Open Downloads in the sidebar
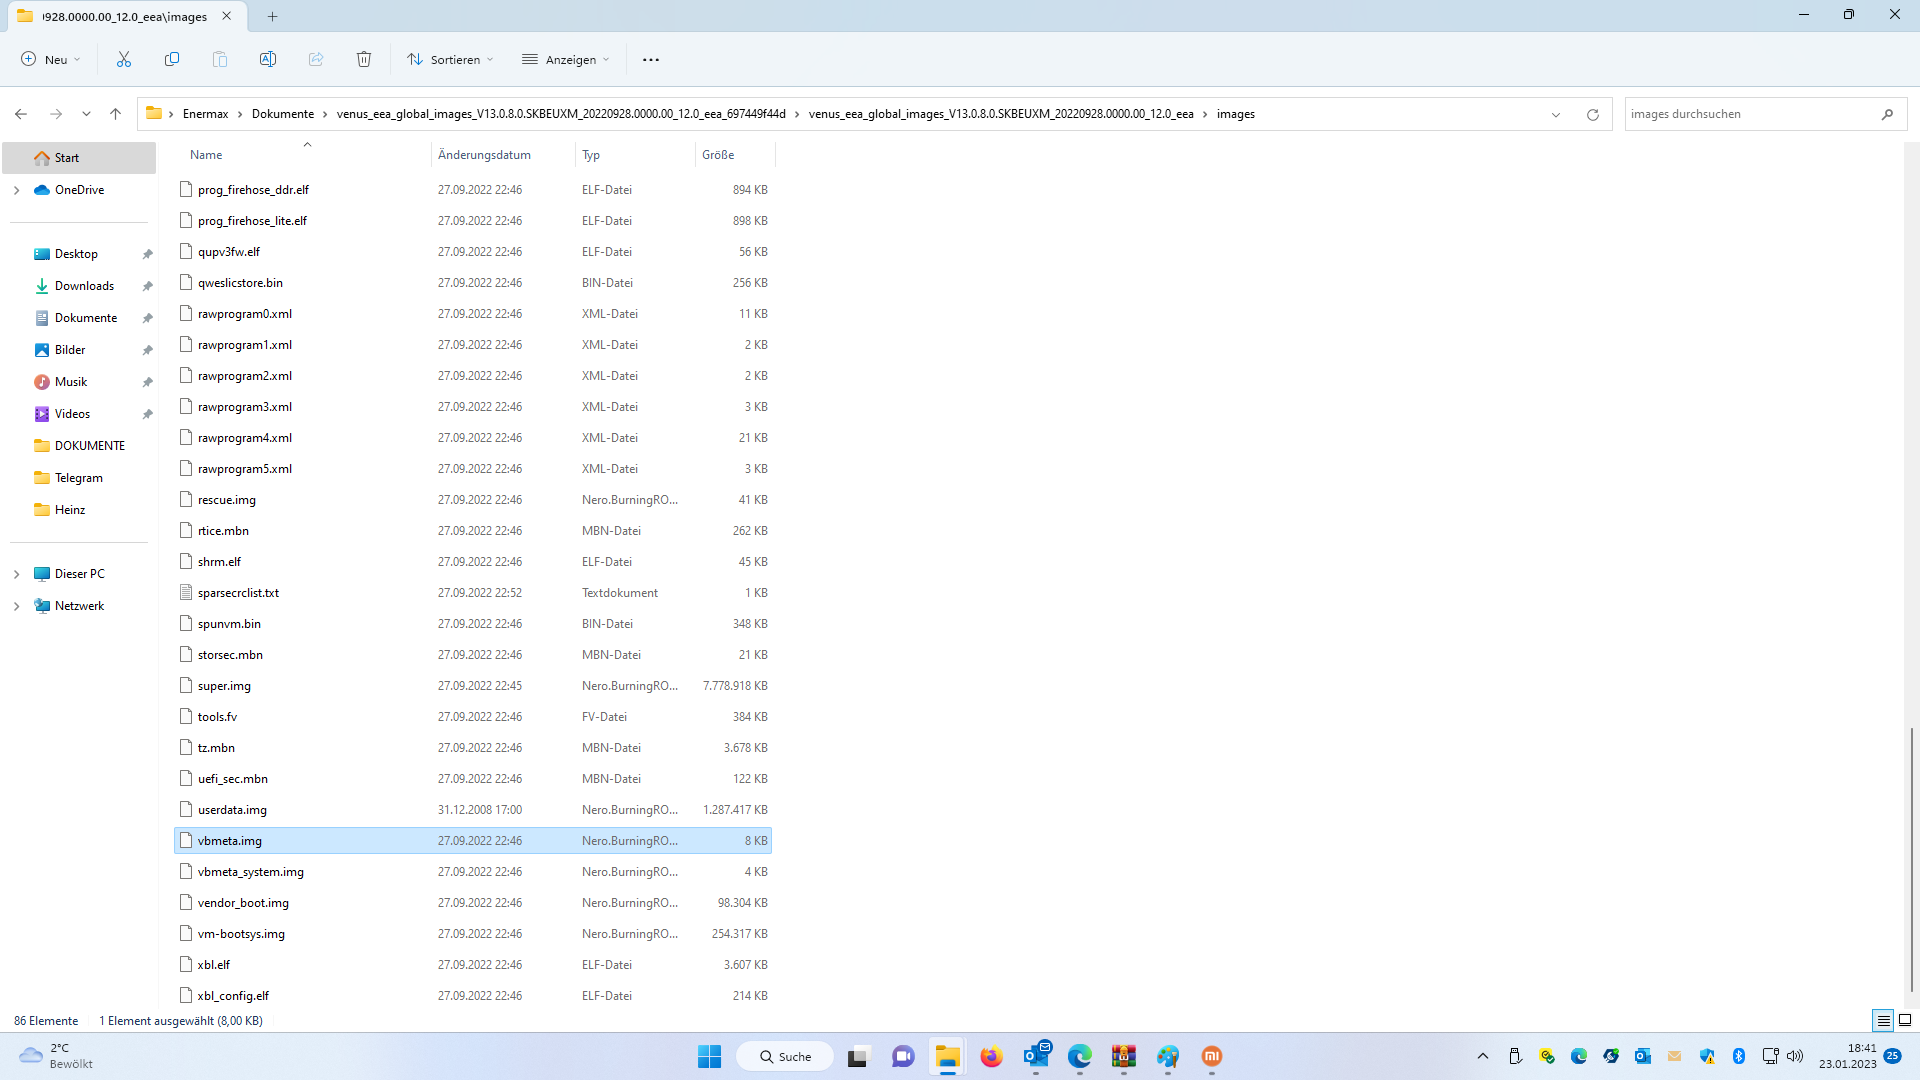The image size is (1920, 1080). [x=84, y=286]
